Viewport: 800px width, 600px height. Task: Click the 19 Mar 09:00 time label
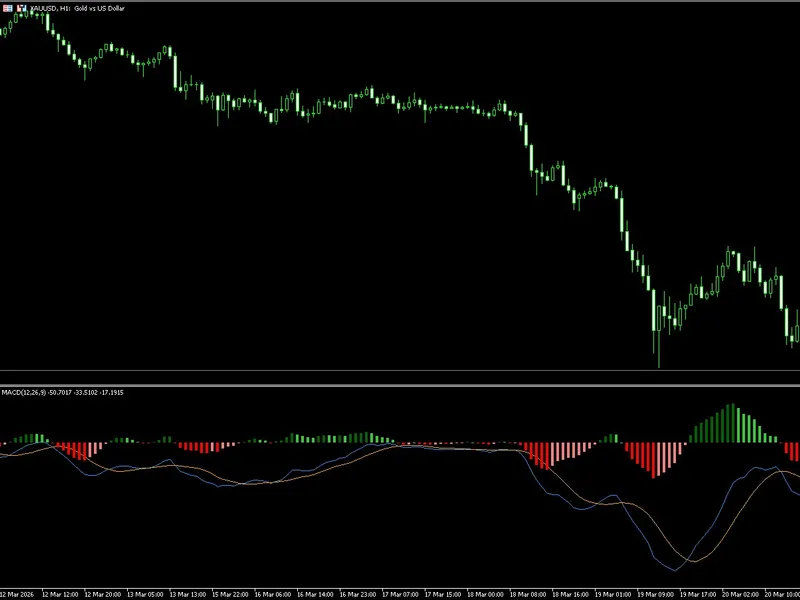(655, 595)
